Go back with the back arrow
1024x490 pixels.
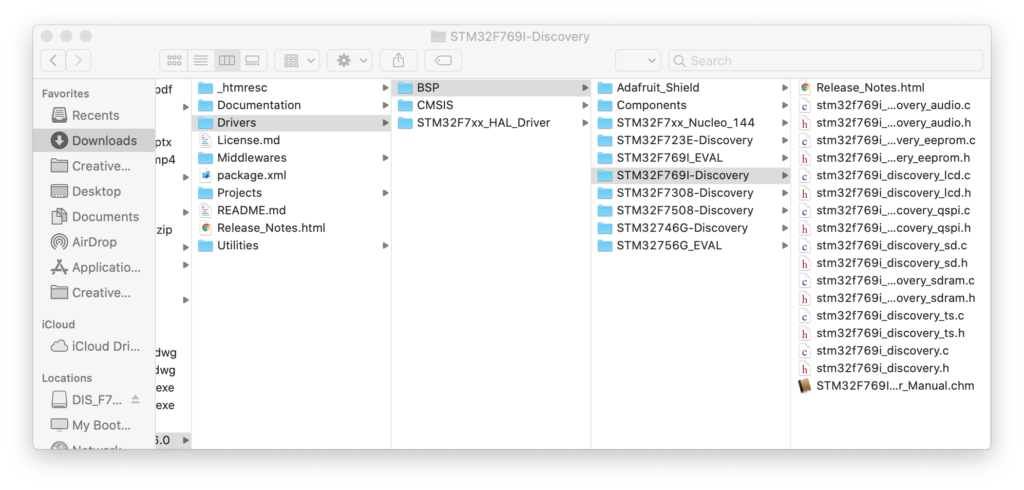(53, 61)
